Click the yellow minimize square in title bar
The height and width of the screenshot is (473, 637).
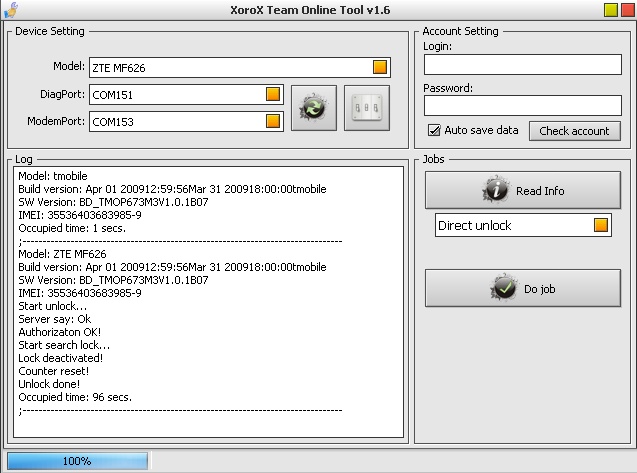pos(610,11)
